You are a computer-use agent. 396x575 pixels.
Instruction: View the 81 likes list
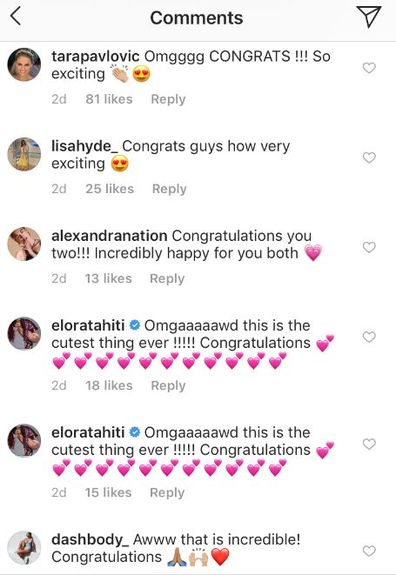[x=109, y=99]
